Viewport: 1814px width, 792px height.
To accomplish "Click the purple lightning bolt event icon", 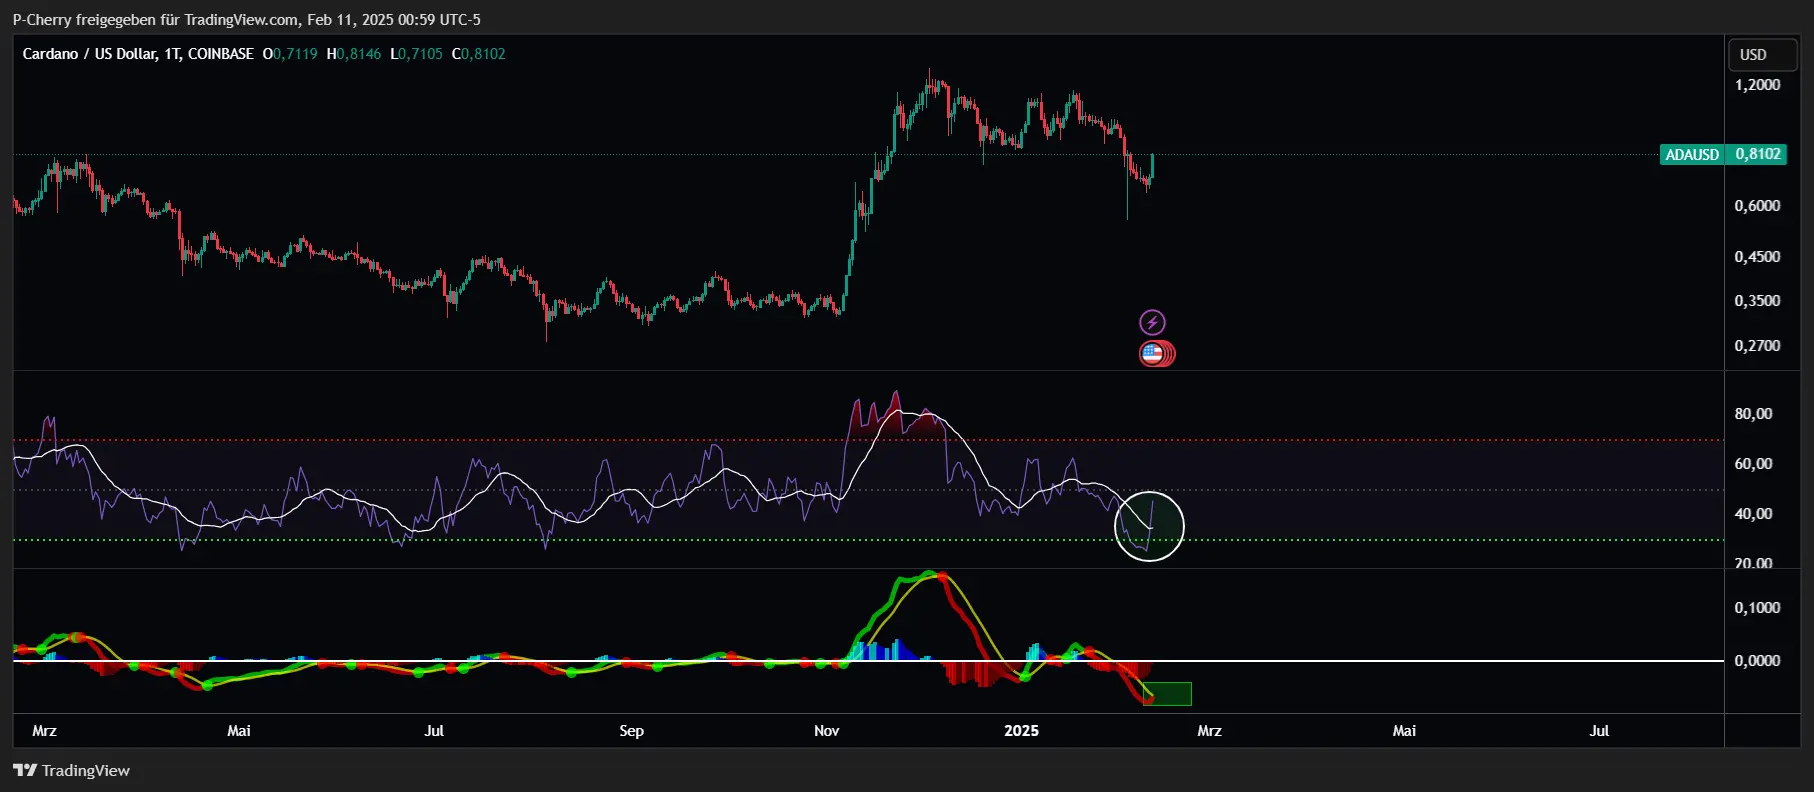I will click(x=1152, y=322).
